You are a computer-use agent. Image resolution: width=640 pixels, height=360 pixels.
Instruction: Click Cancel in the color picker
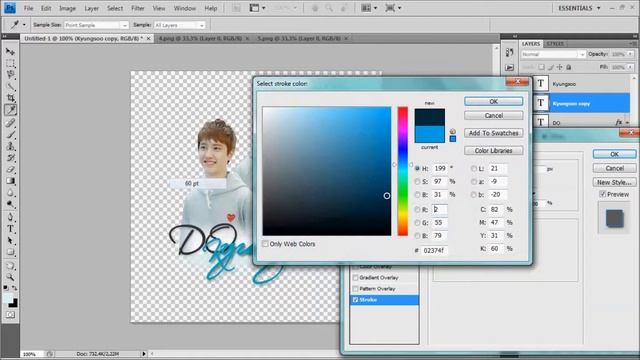coord(493,116)
